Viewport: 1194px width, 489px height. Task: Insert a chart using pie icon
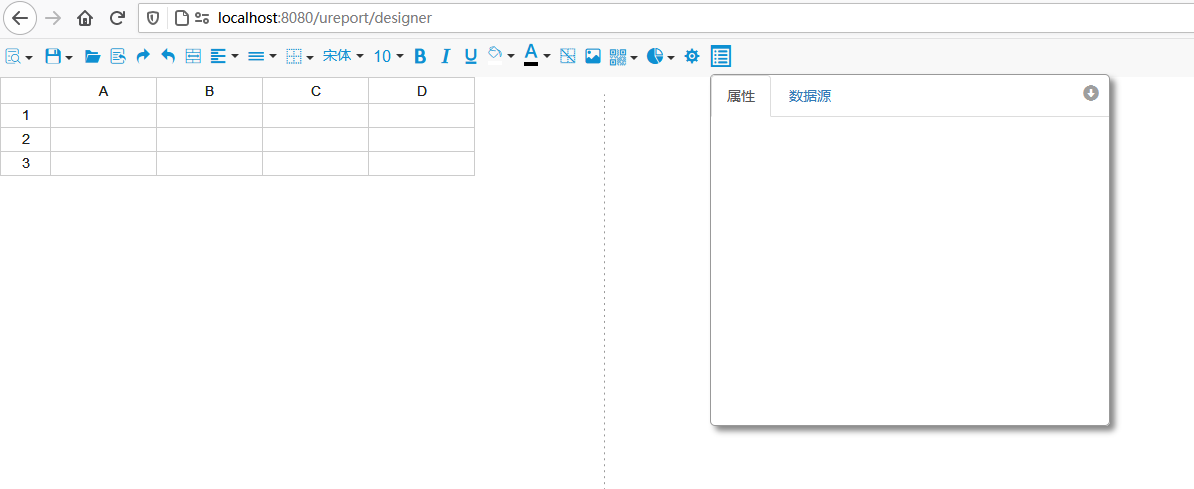tap(656, 57)
